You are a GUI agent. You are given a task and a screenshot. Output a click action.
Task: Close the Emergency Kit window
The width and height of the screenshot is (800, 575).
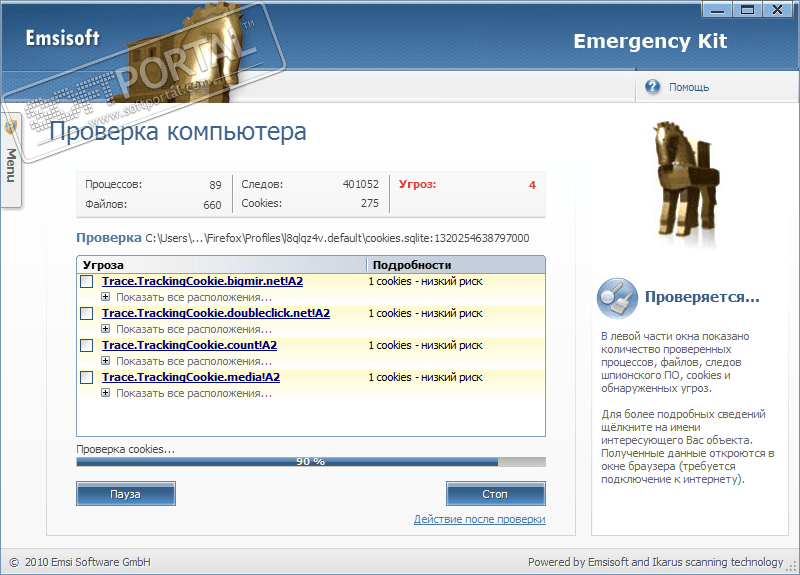[x=778, y=9]
